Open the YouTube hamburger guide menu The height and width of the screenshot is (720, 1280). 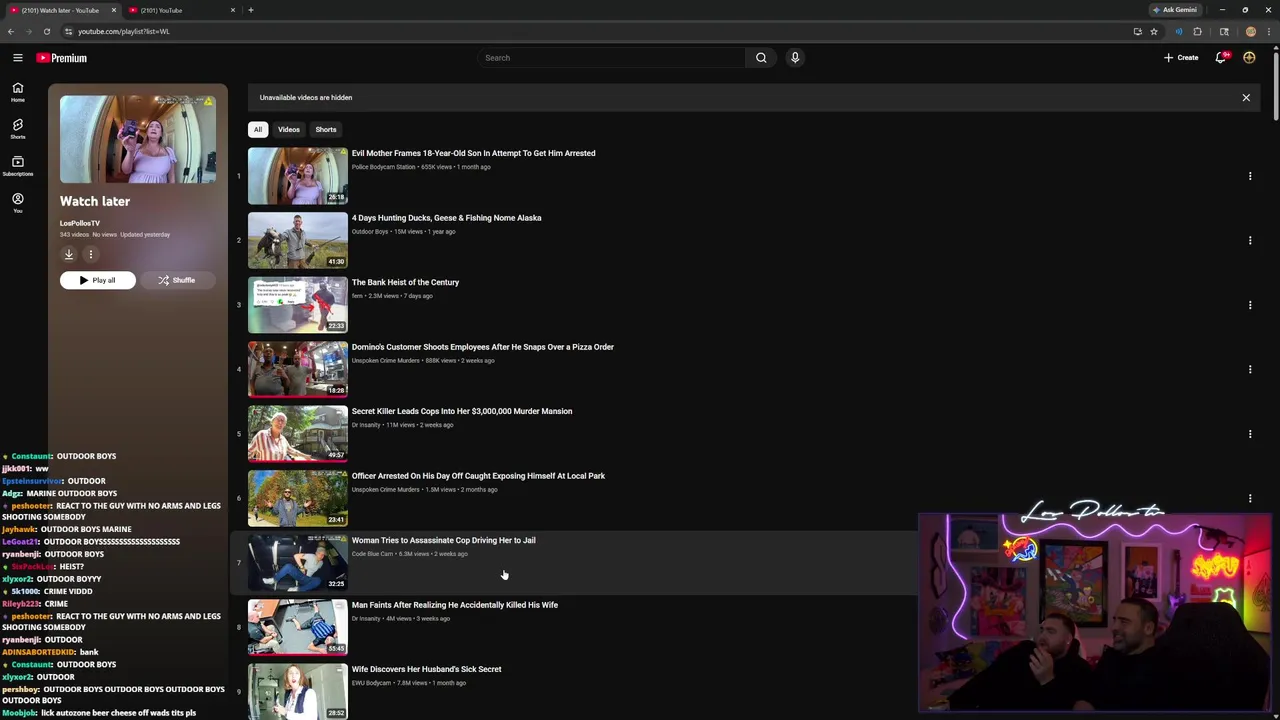(18, 58)
